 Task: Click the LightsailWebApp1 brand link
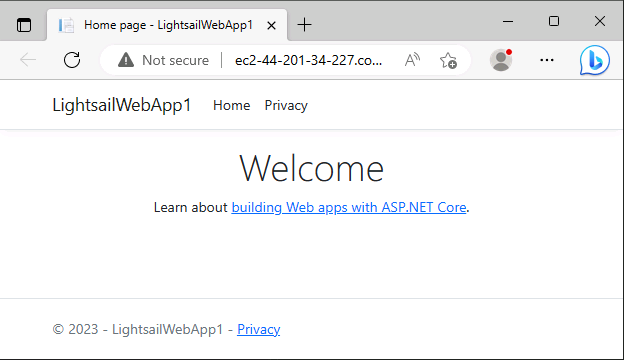click(122, 105)
